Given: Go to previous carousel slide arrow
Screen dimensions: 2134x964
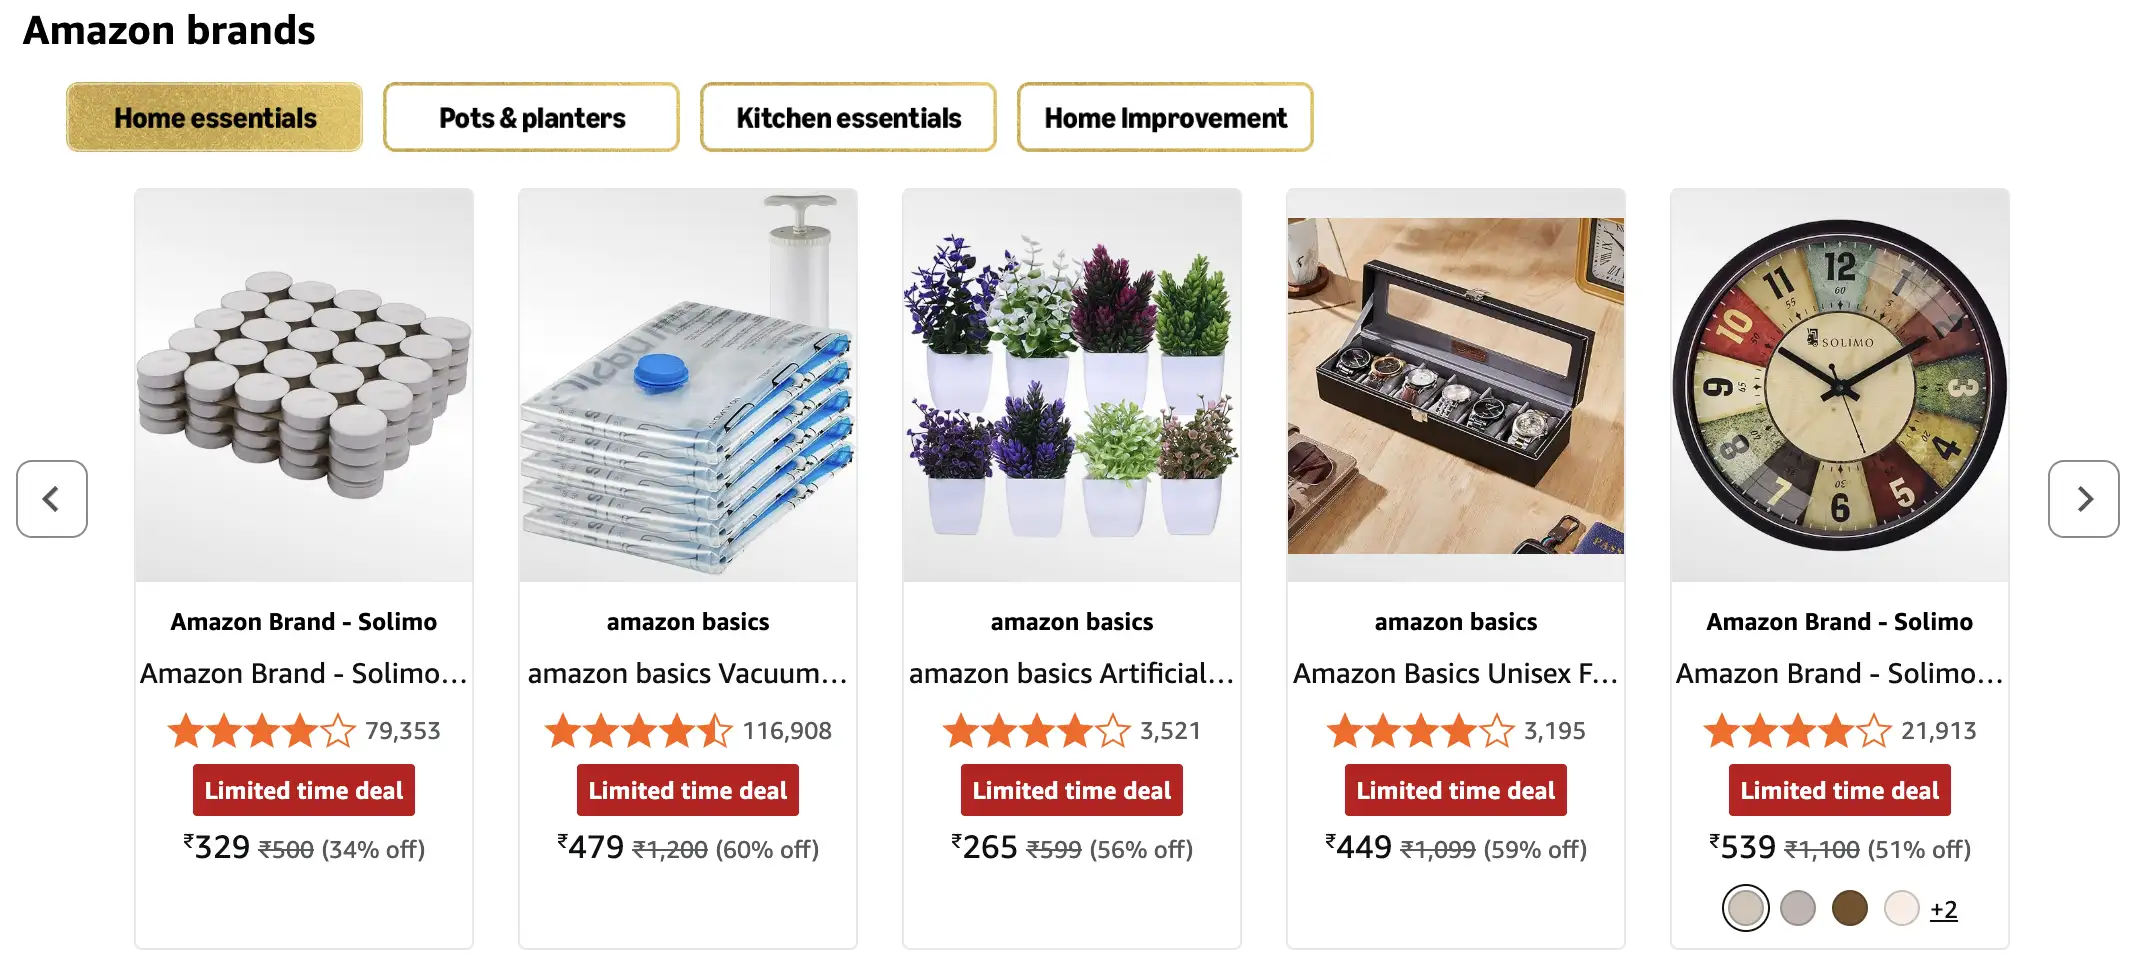Looking at the screenshot, I should pos(52,499).
